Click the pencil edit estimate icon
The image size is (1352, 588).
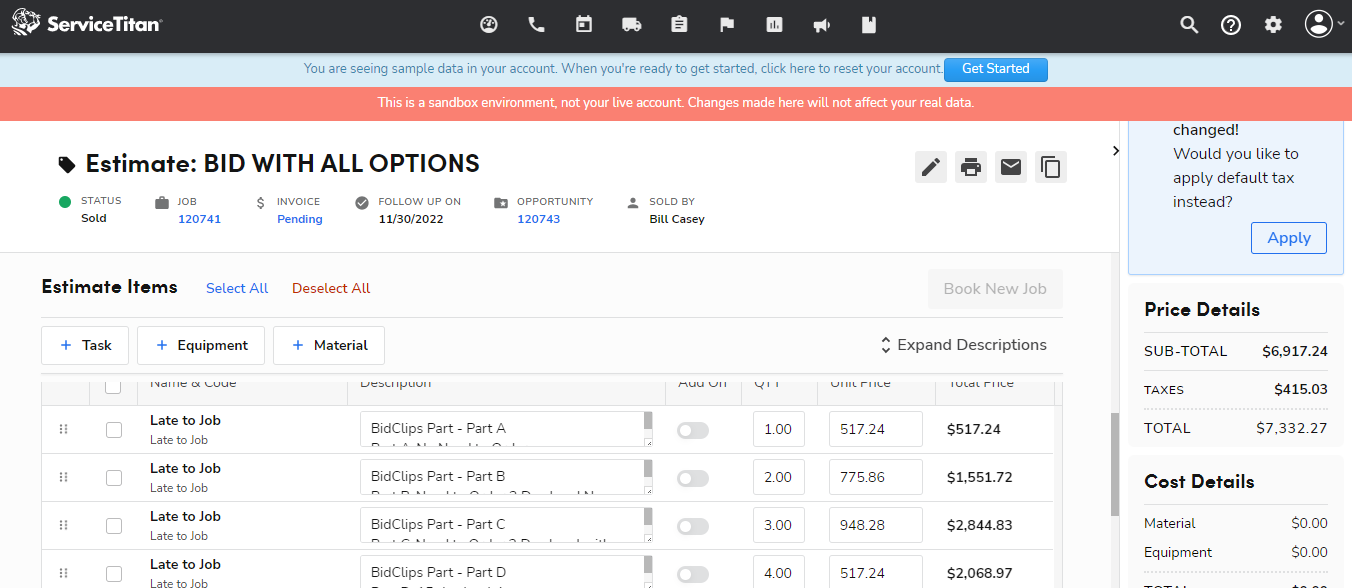tap(931, 167)
